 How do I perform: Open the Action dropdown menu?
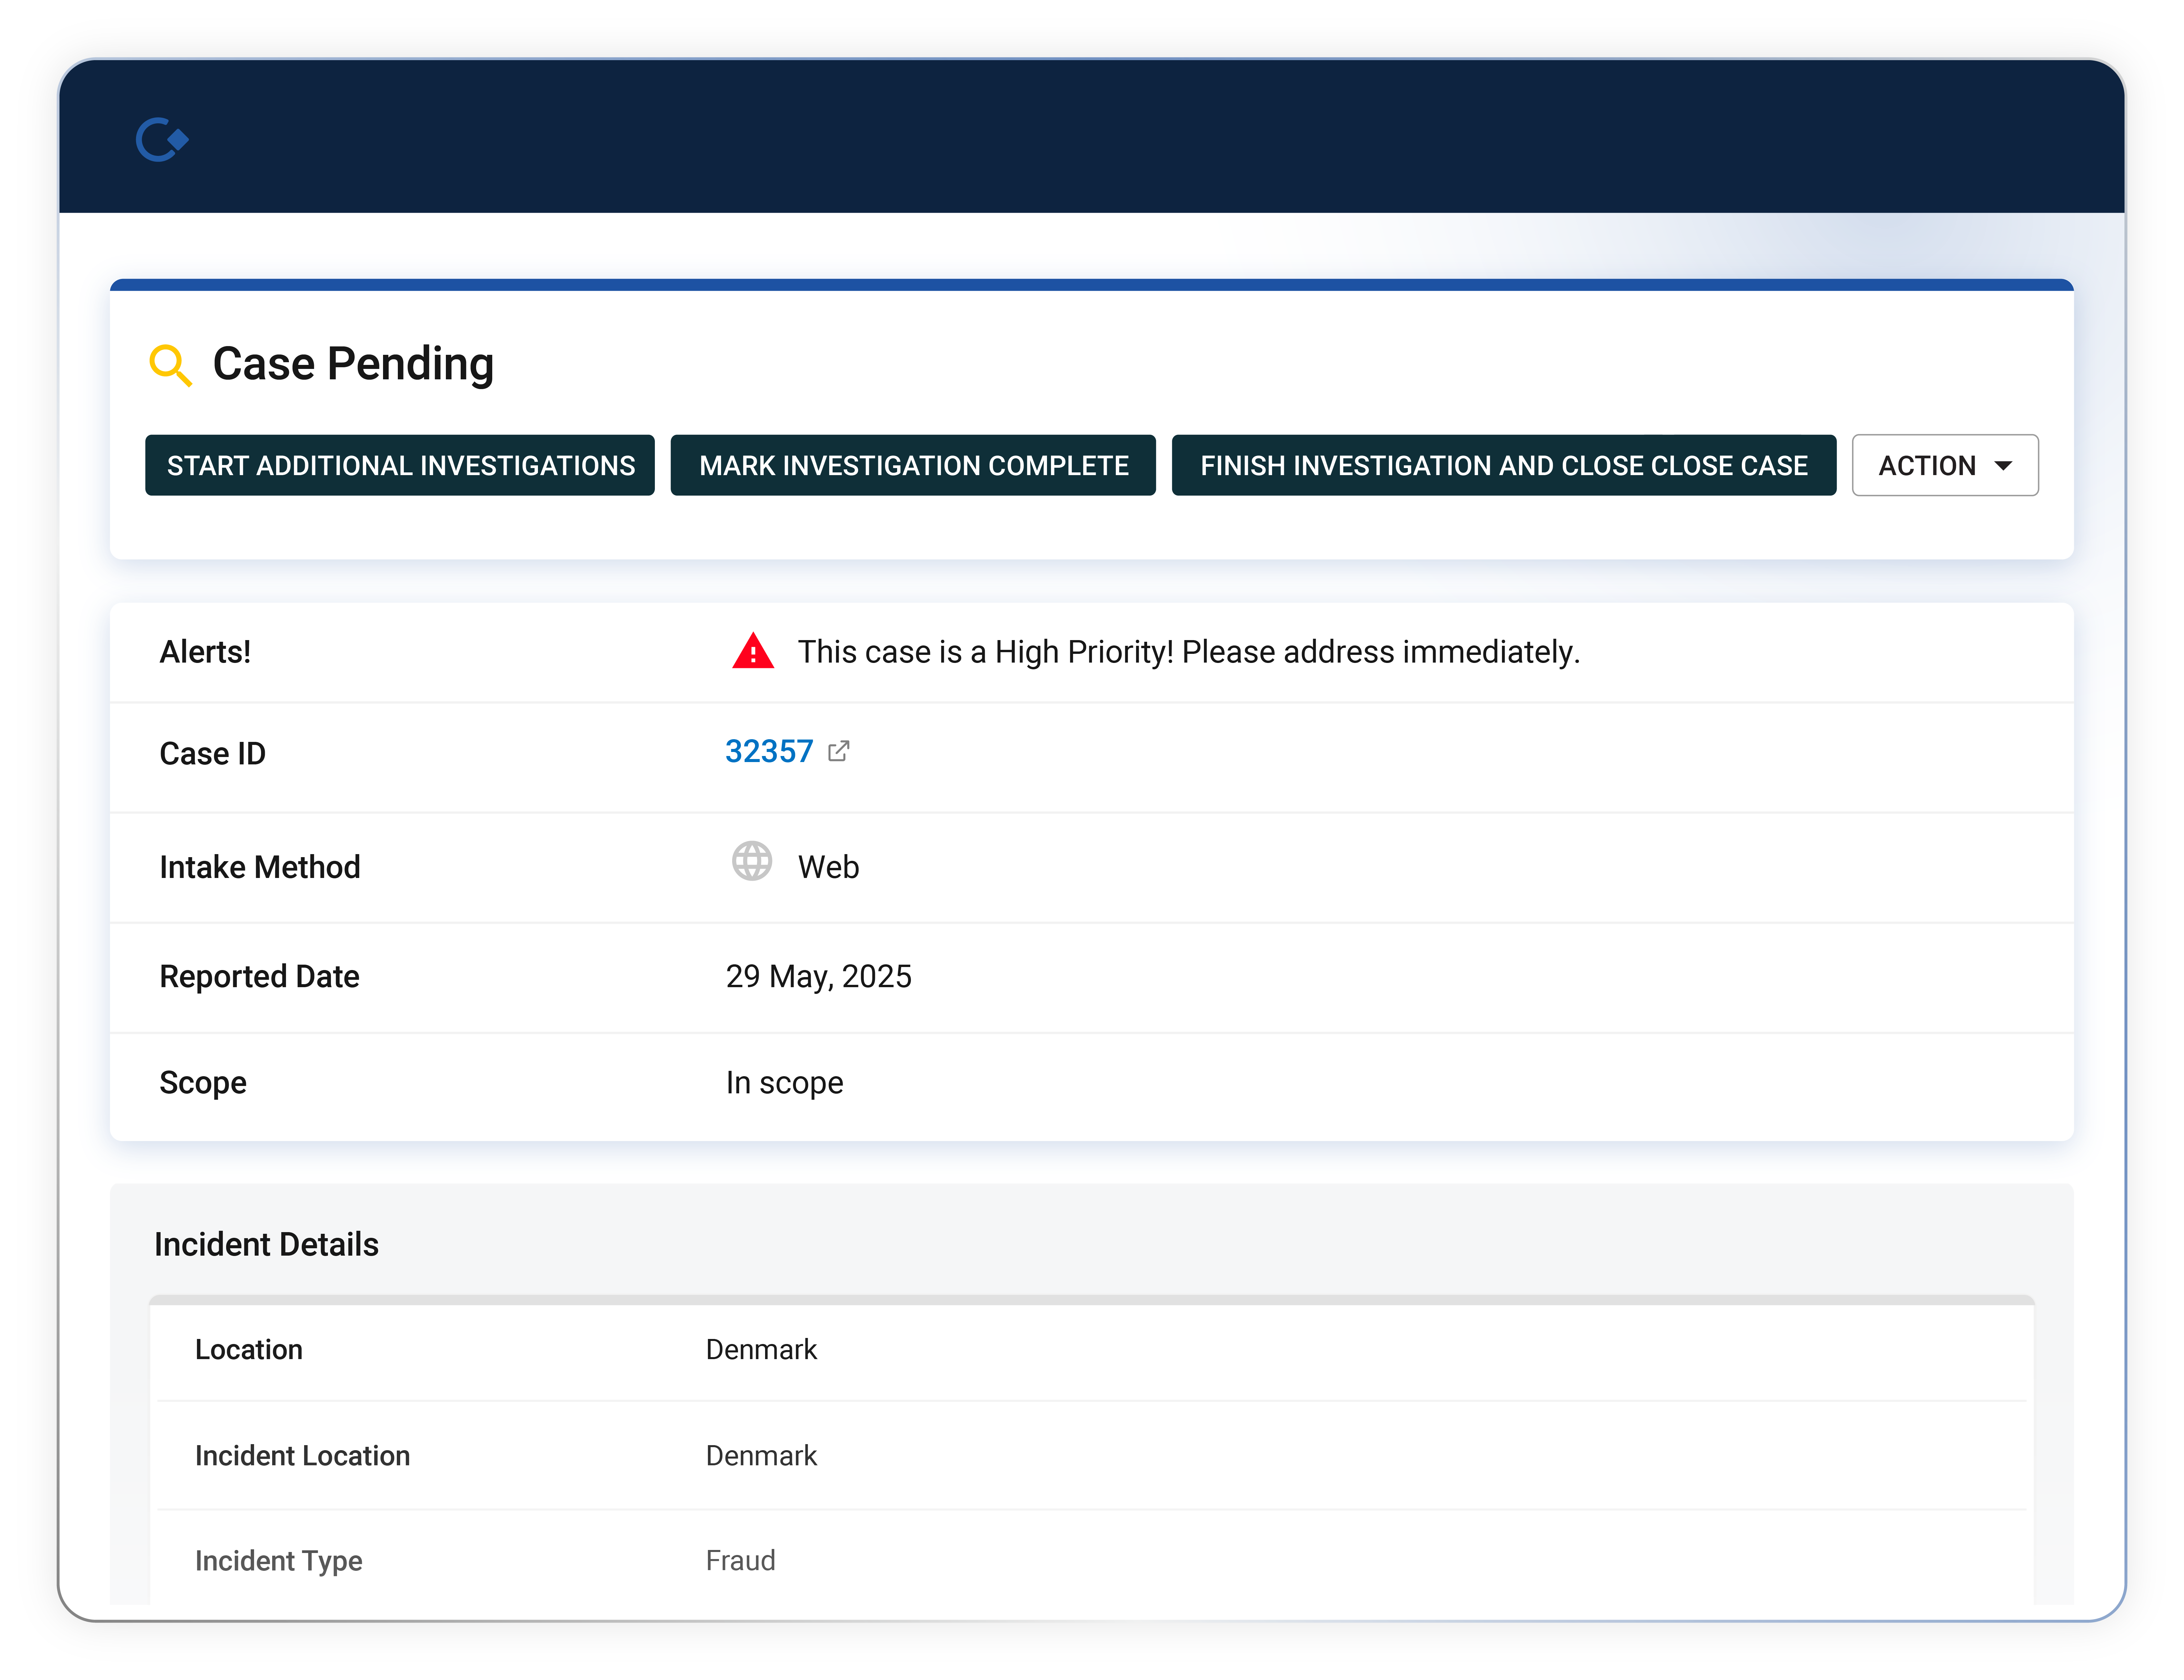tap(1945, 465)
